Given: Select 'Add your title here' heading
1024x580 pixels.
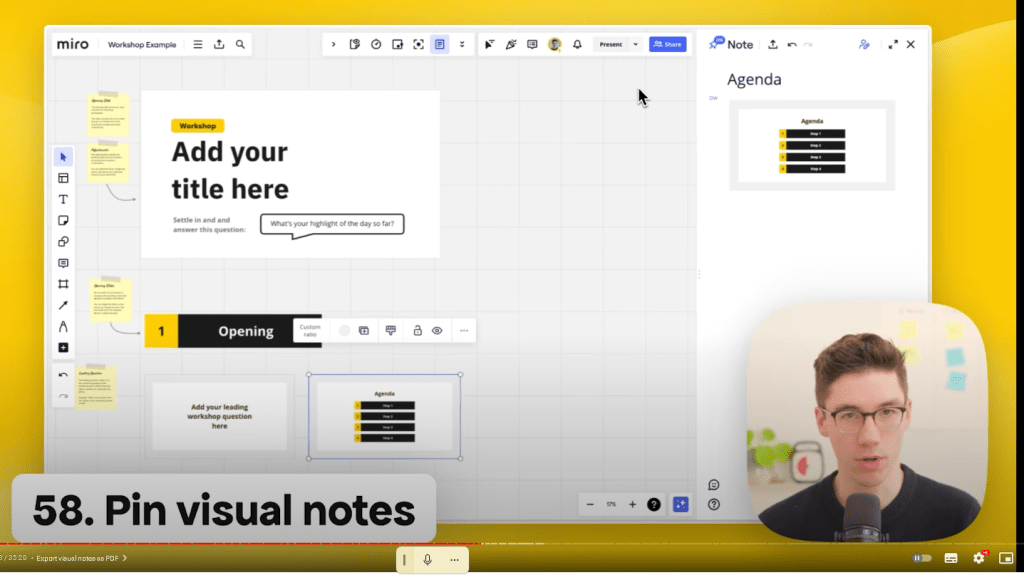Looking at the screenshot, I should click(230, 170).
